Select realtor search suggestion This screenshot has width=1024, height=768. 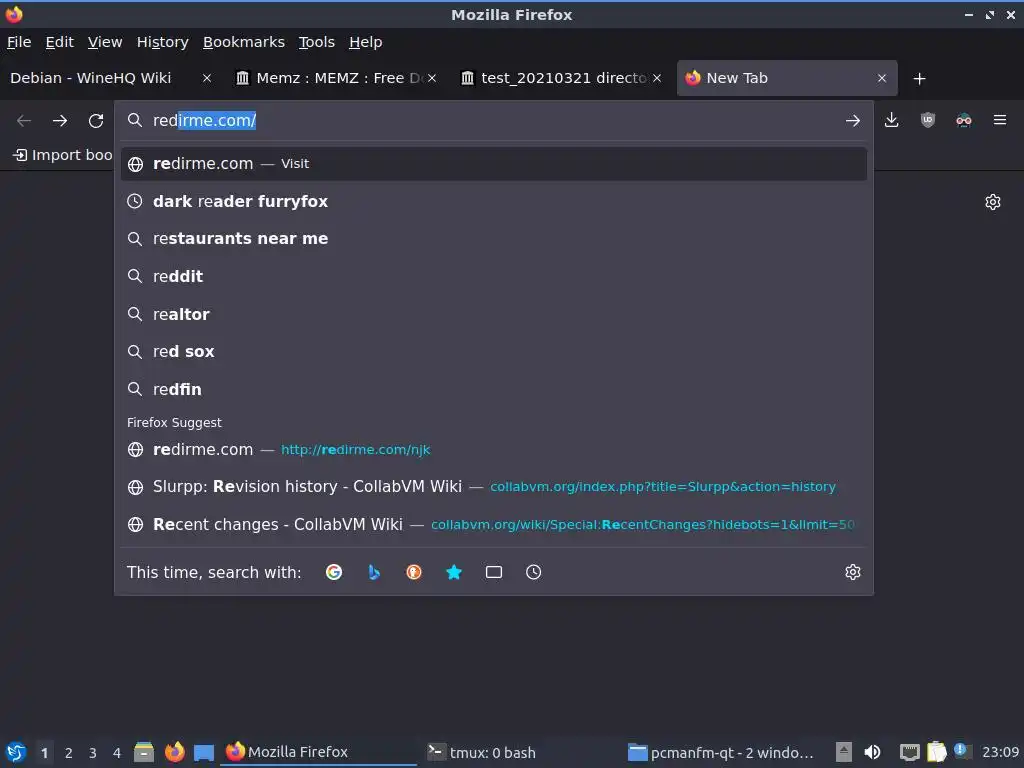(494, 314)
